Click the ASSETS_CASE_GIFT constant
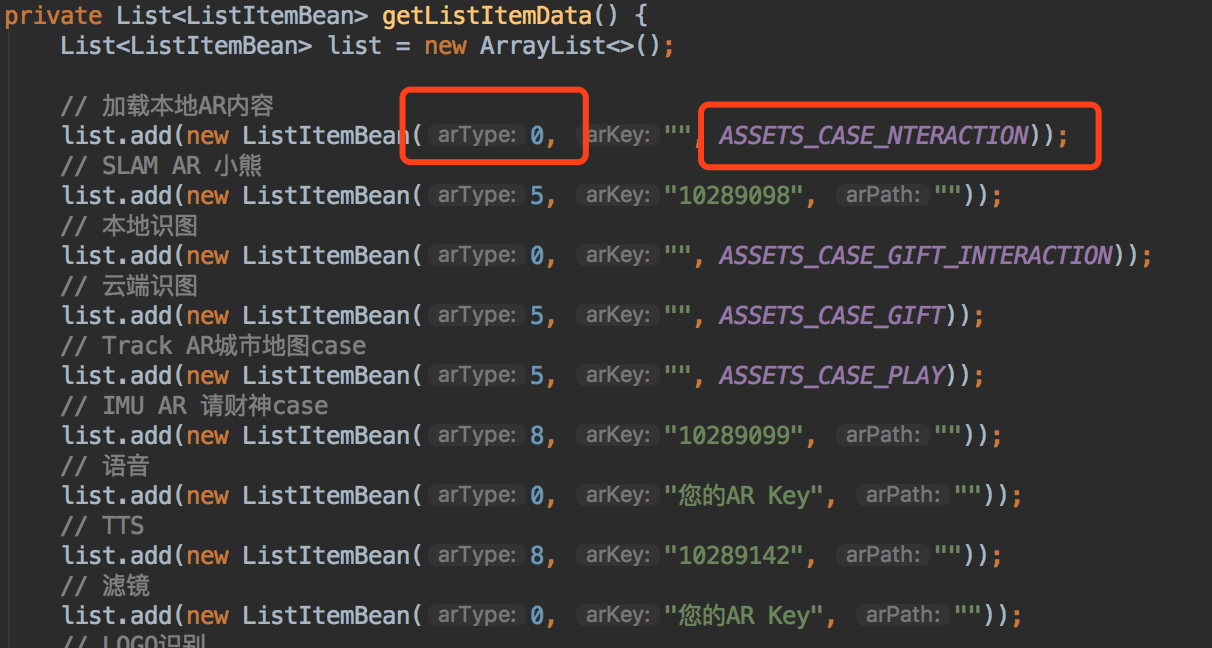This screenshot has width=1212, height=648. (x=832, y=315)
